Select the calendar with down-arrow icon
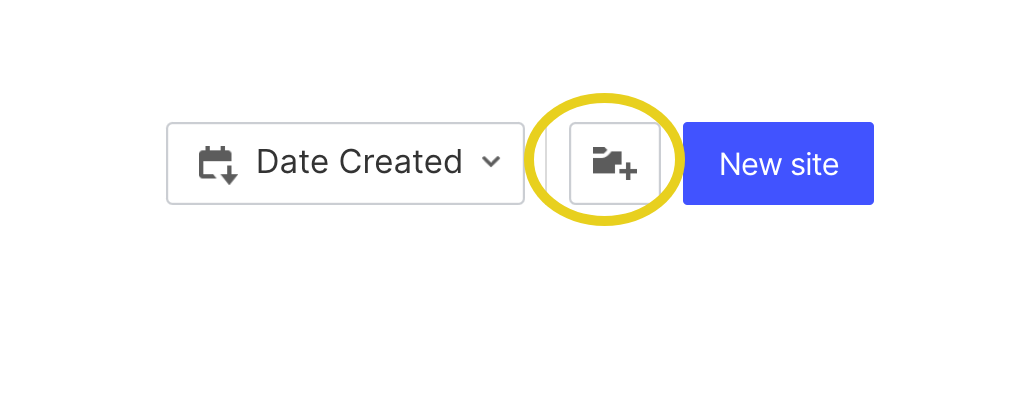This screenshot has width=1010, height=404. coord(218,165)
